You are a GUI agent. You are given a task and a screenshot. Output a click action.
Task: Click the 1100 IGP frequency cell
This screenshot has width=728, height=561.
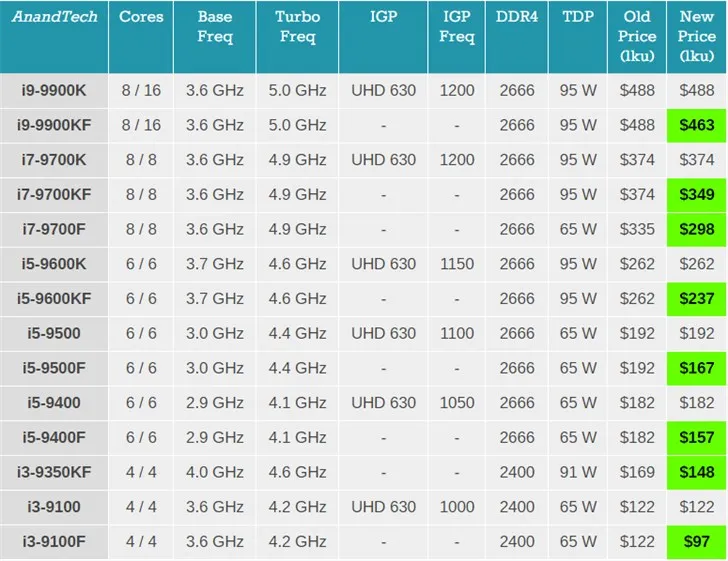click(456, 333)
